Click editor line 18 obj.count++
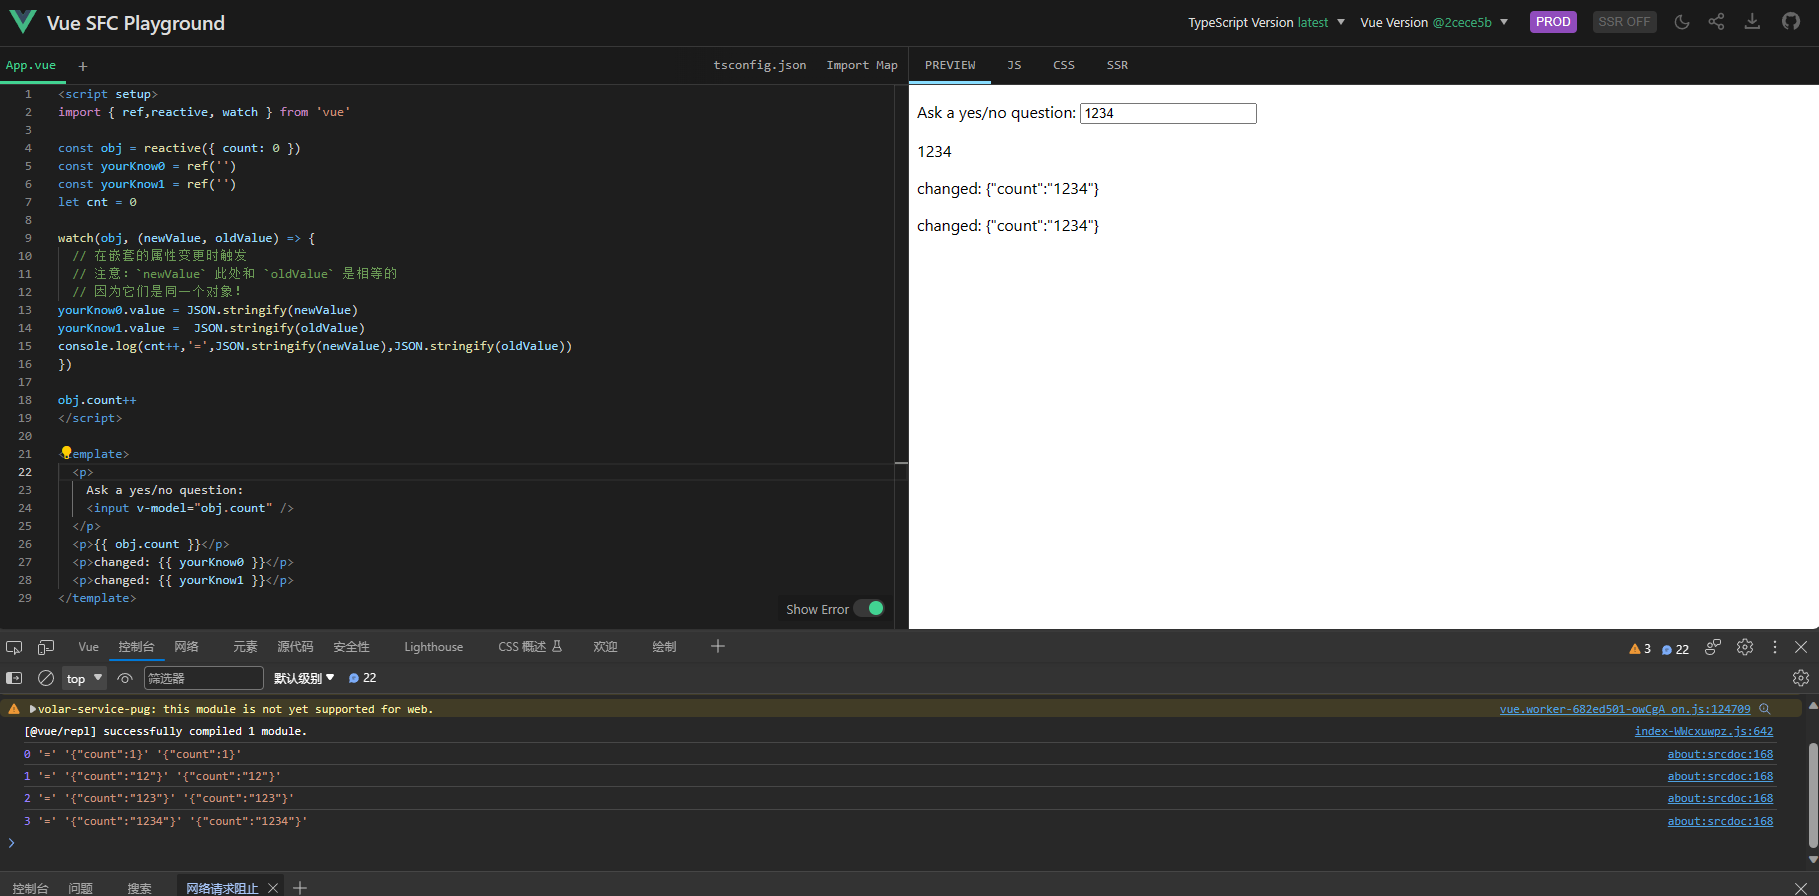 pyautogui.click(x=97, y=400)
